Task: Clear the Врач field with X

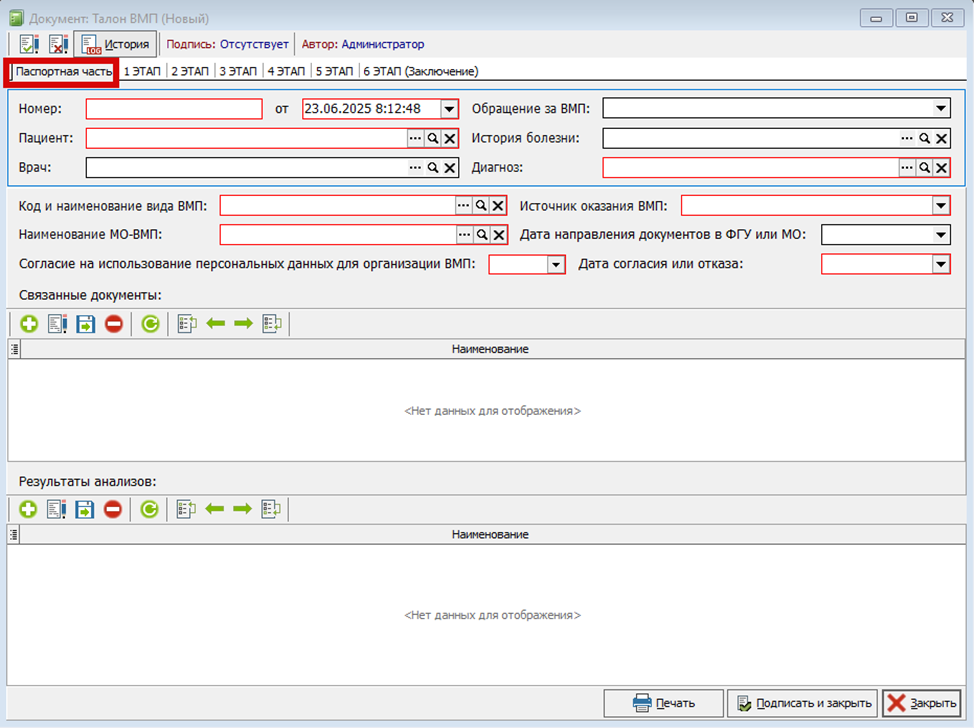Action: point(450,167)
